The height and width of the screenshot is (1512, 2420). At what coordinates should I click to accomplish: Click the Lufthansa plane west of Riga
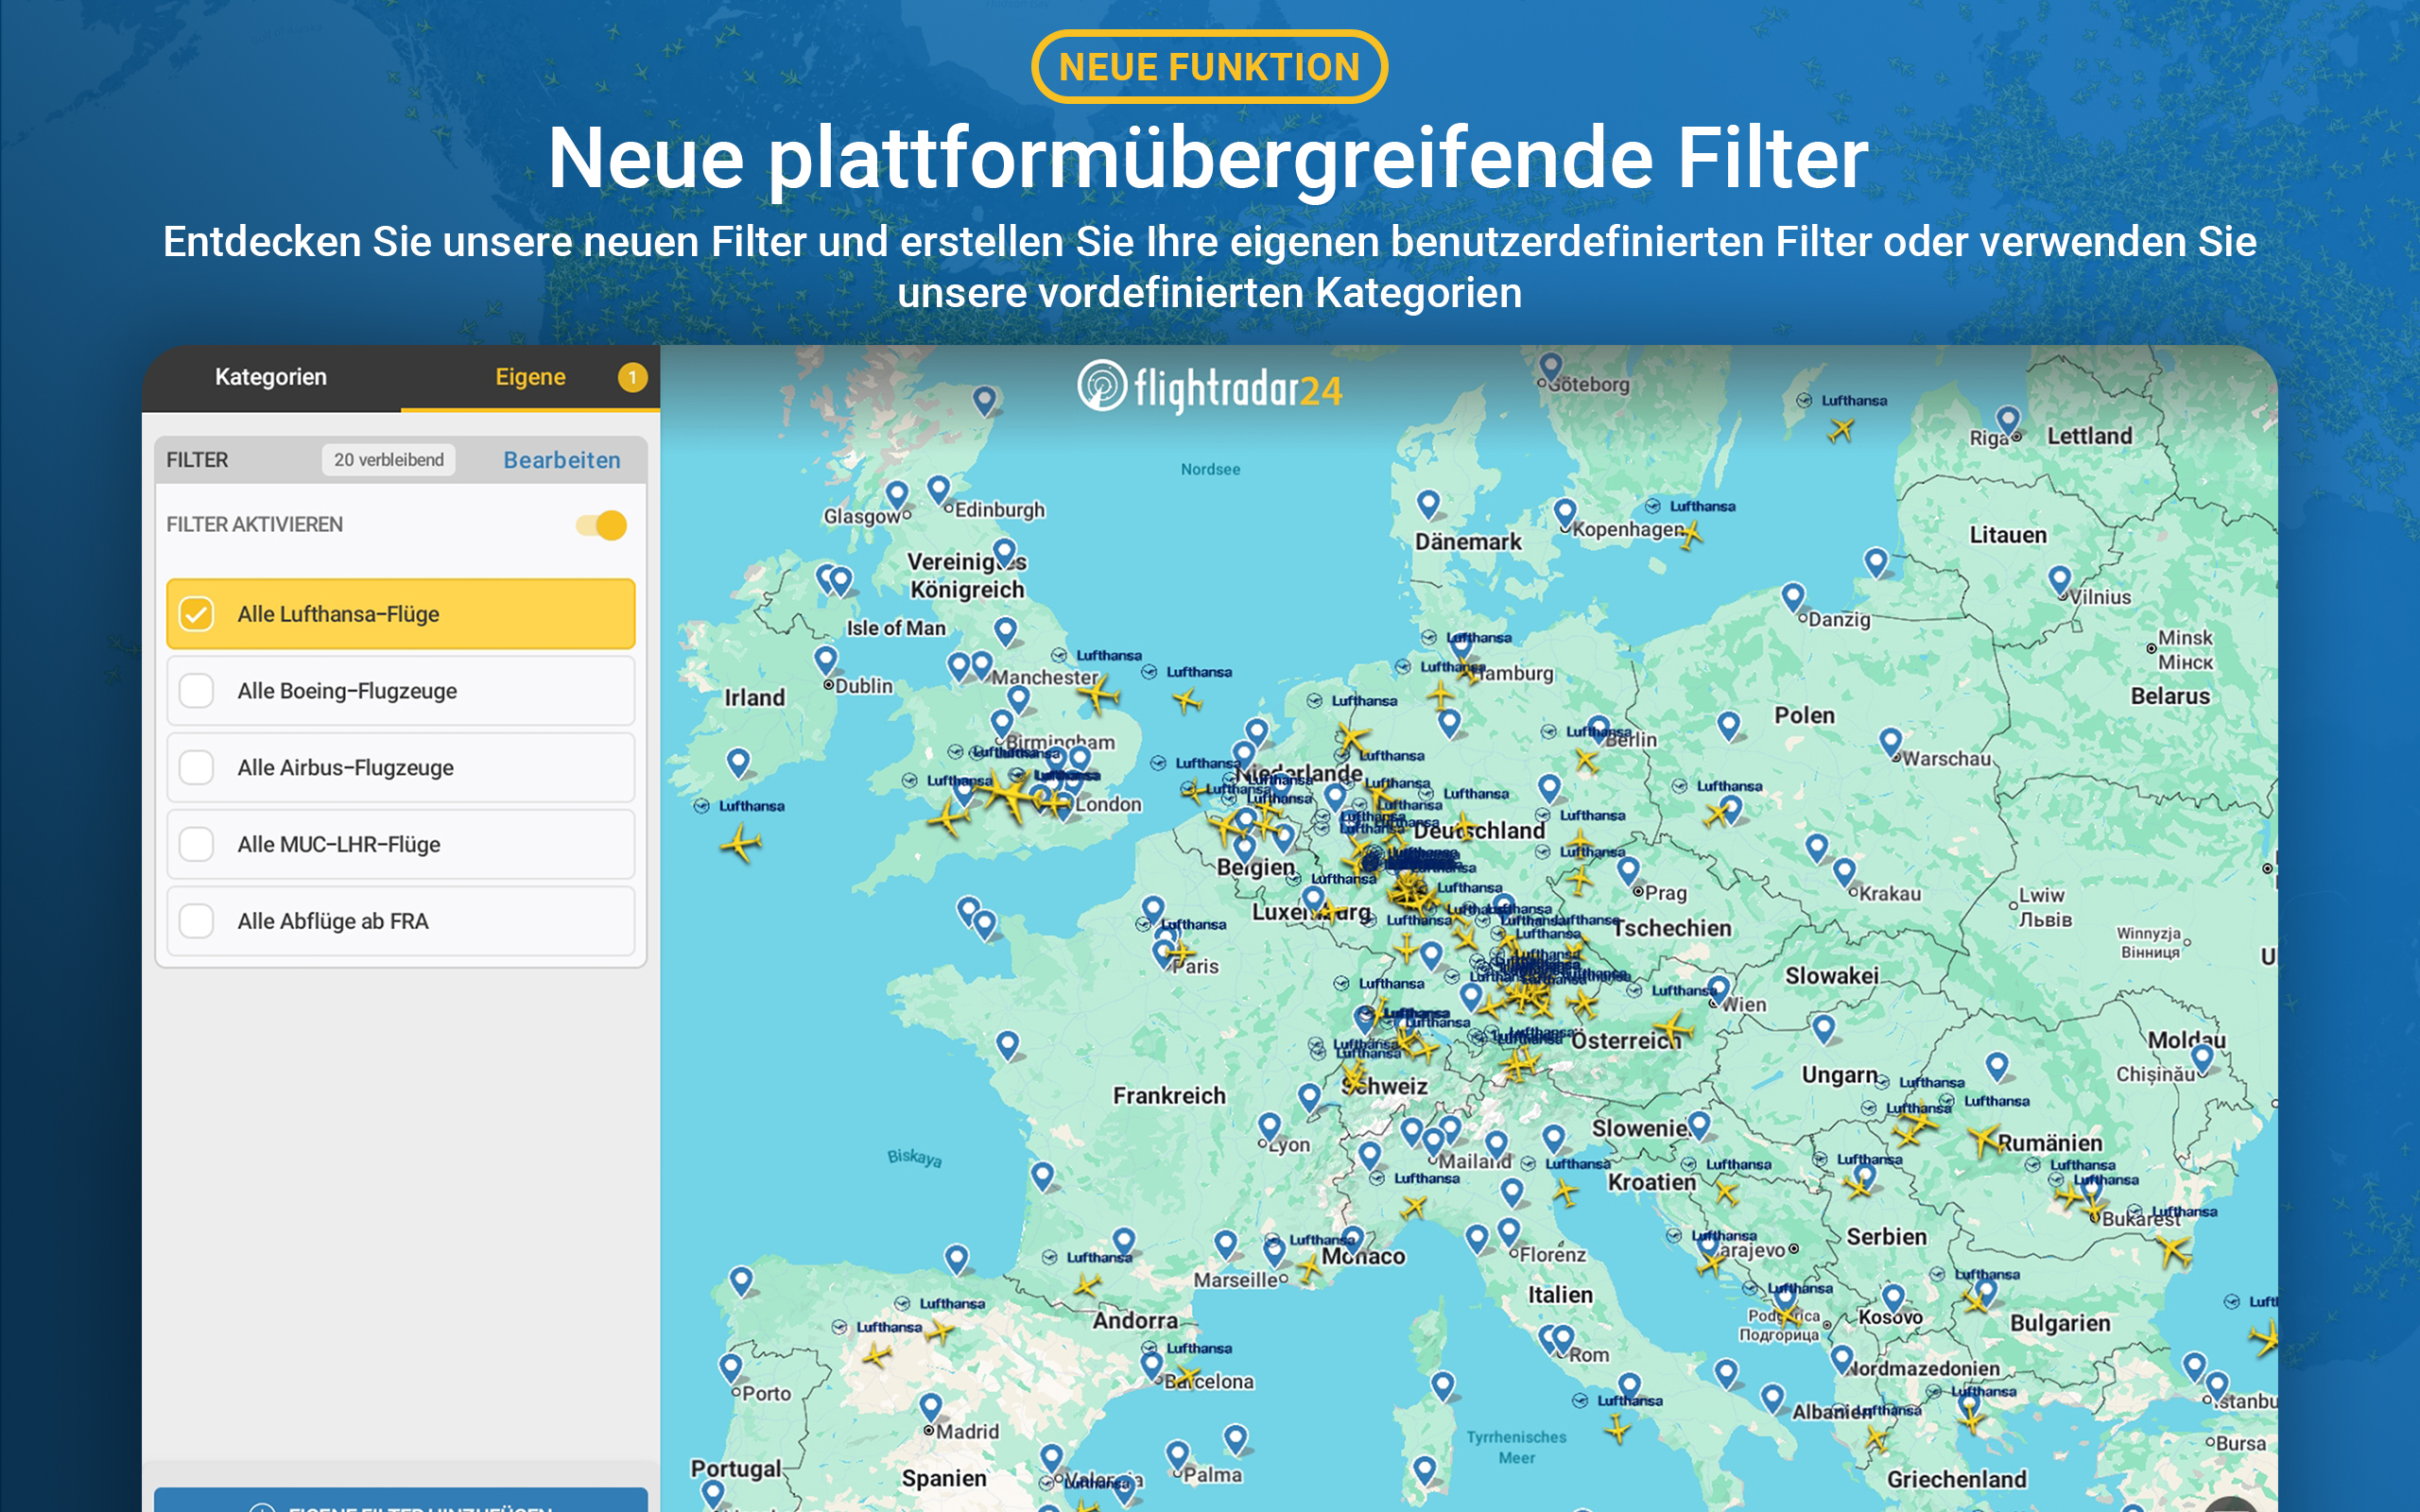coord(1841,430)
